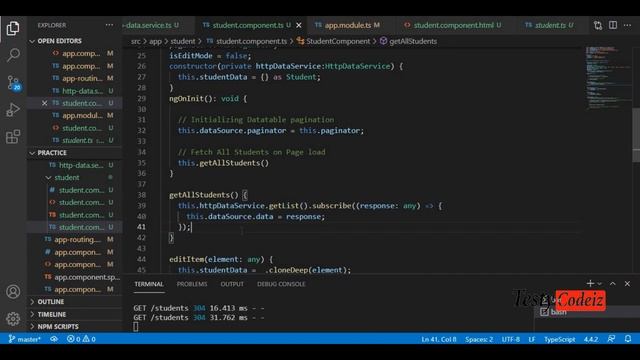Change indentation via Spaces: 2
This screenshot has height=360, width=640.
(x=479, y=339)
